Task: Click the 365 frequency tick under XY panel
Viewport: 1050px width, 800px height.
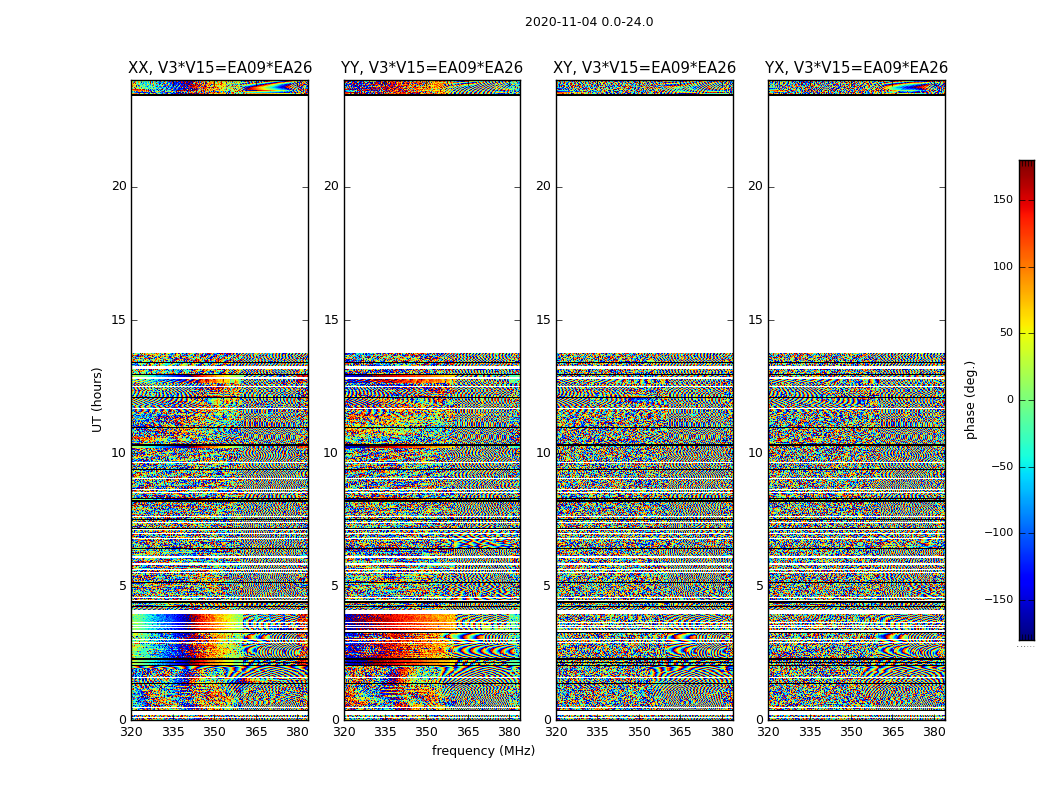Action: (680, 732)
